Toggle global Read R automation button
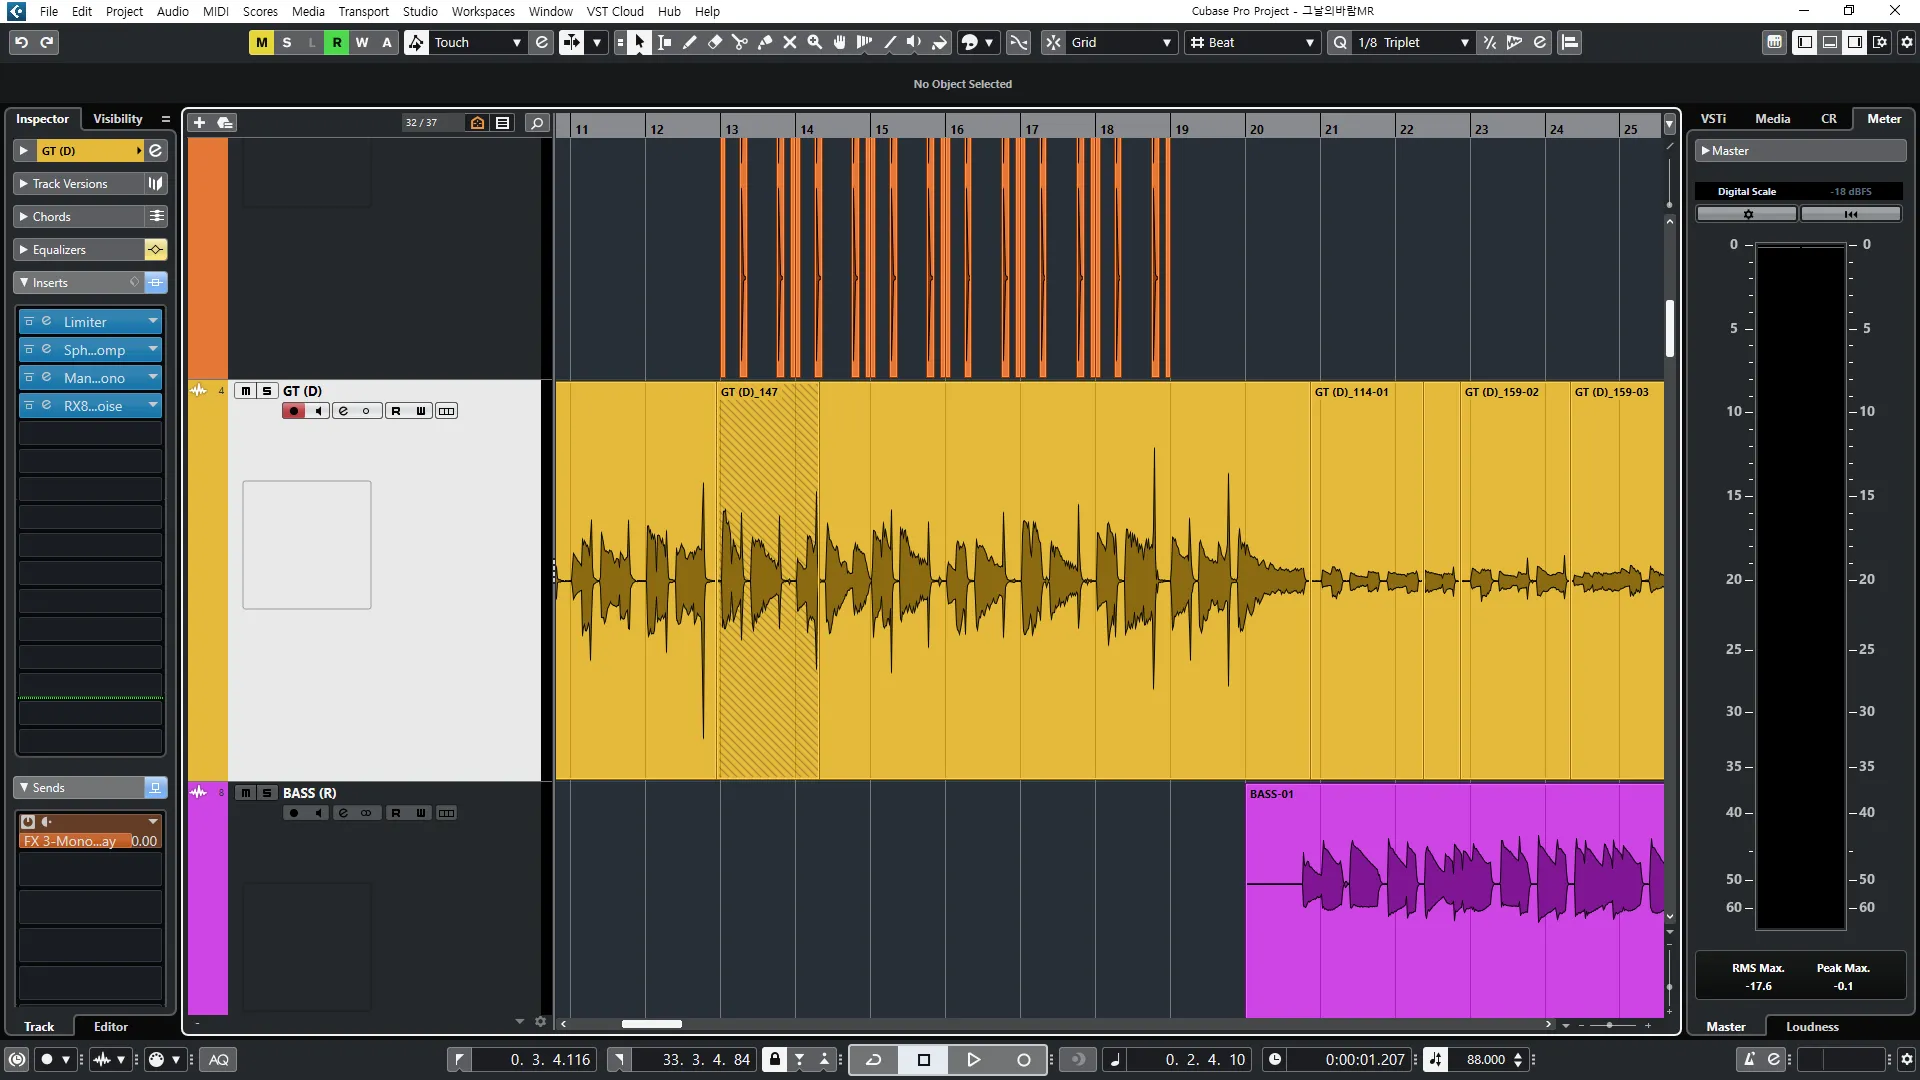 (337, 42)
